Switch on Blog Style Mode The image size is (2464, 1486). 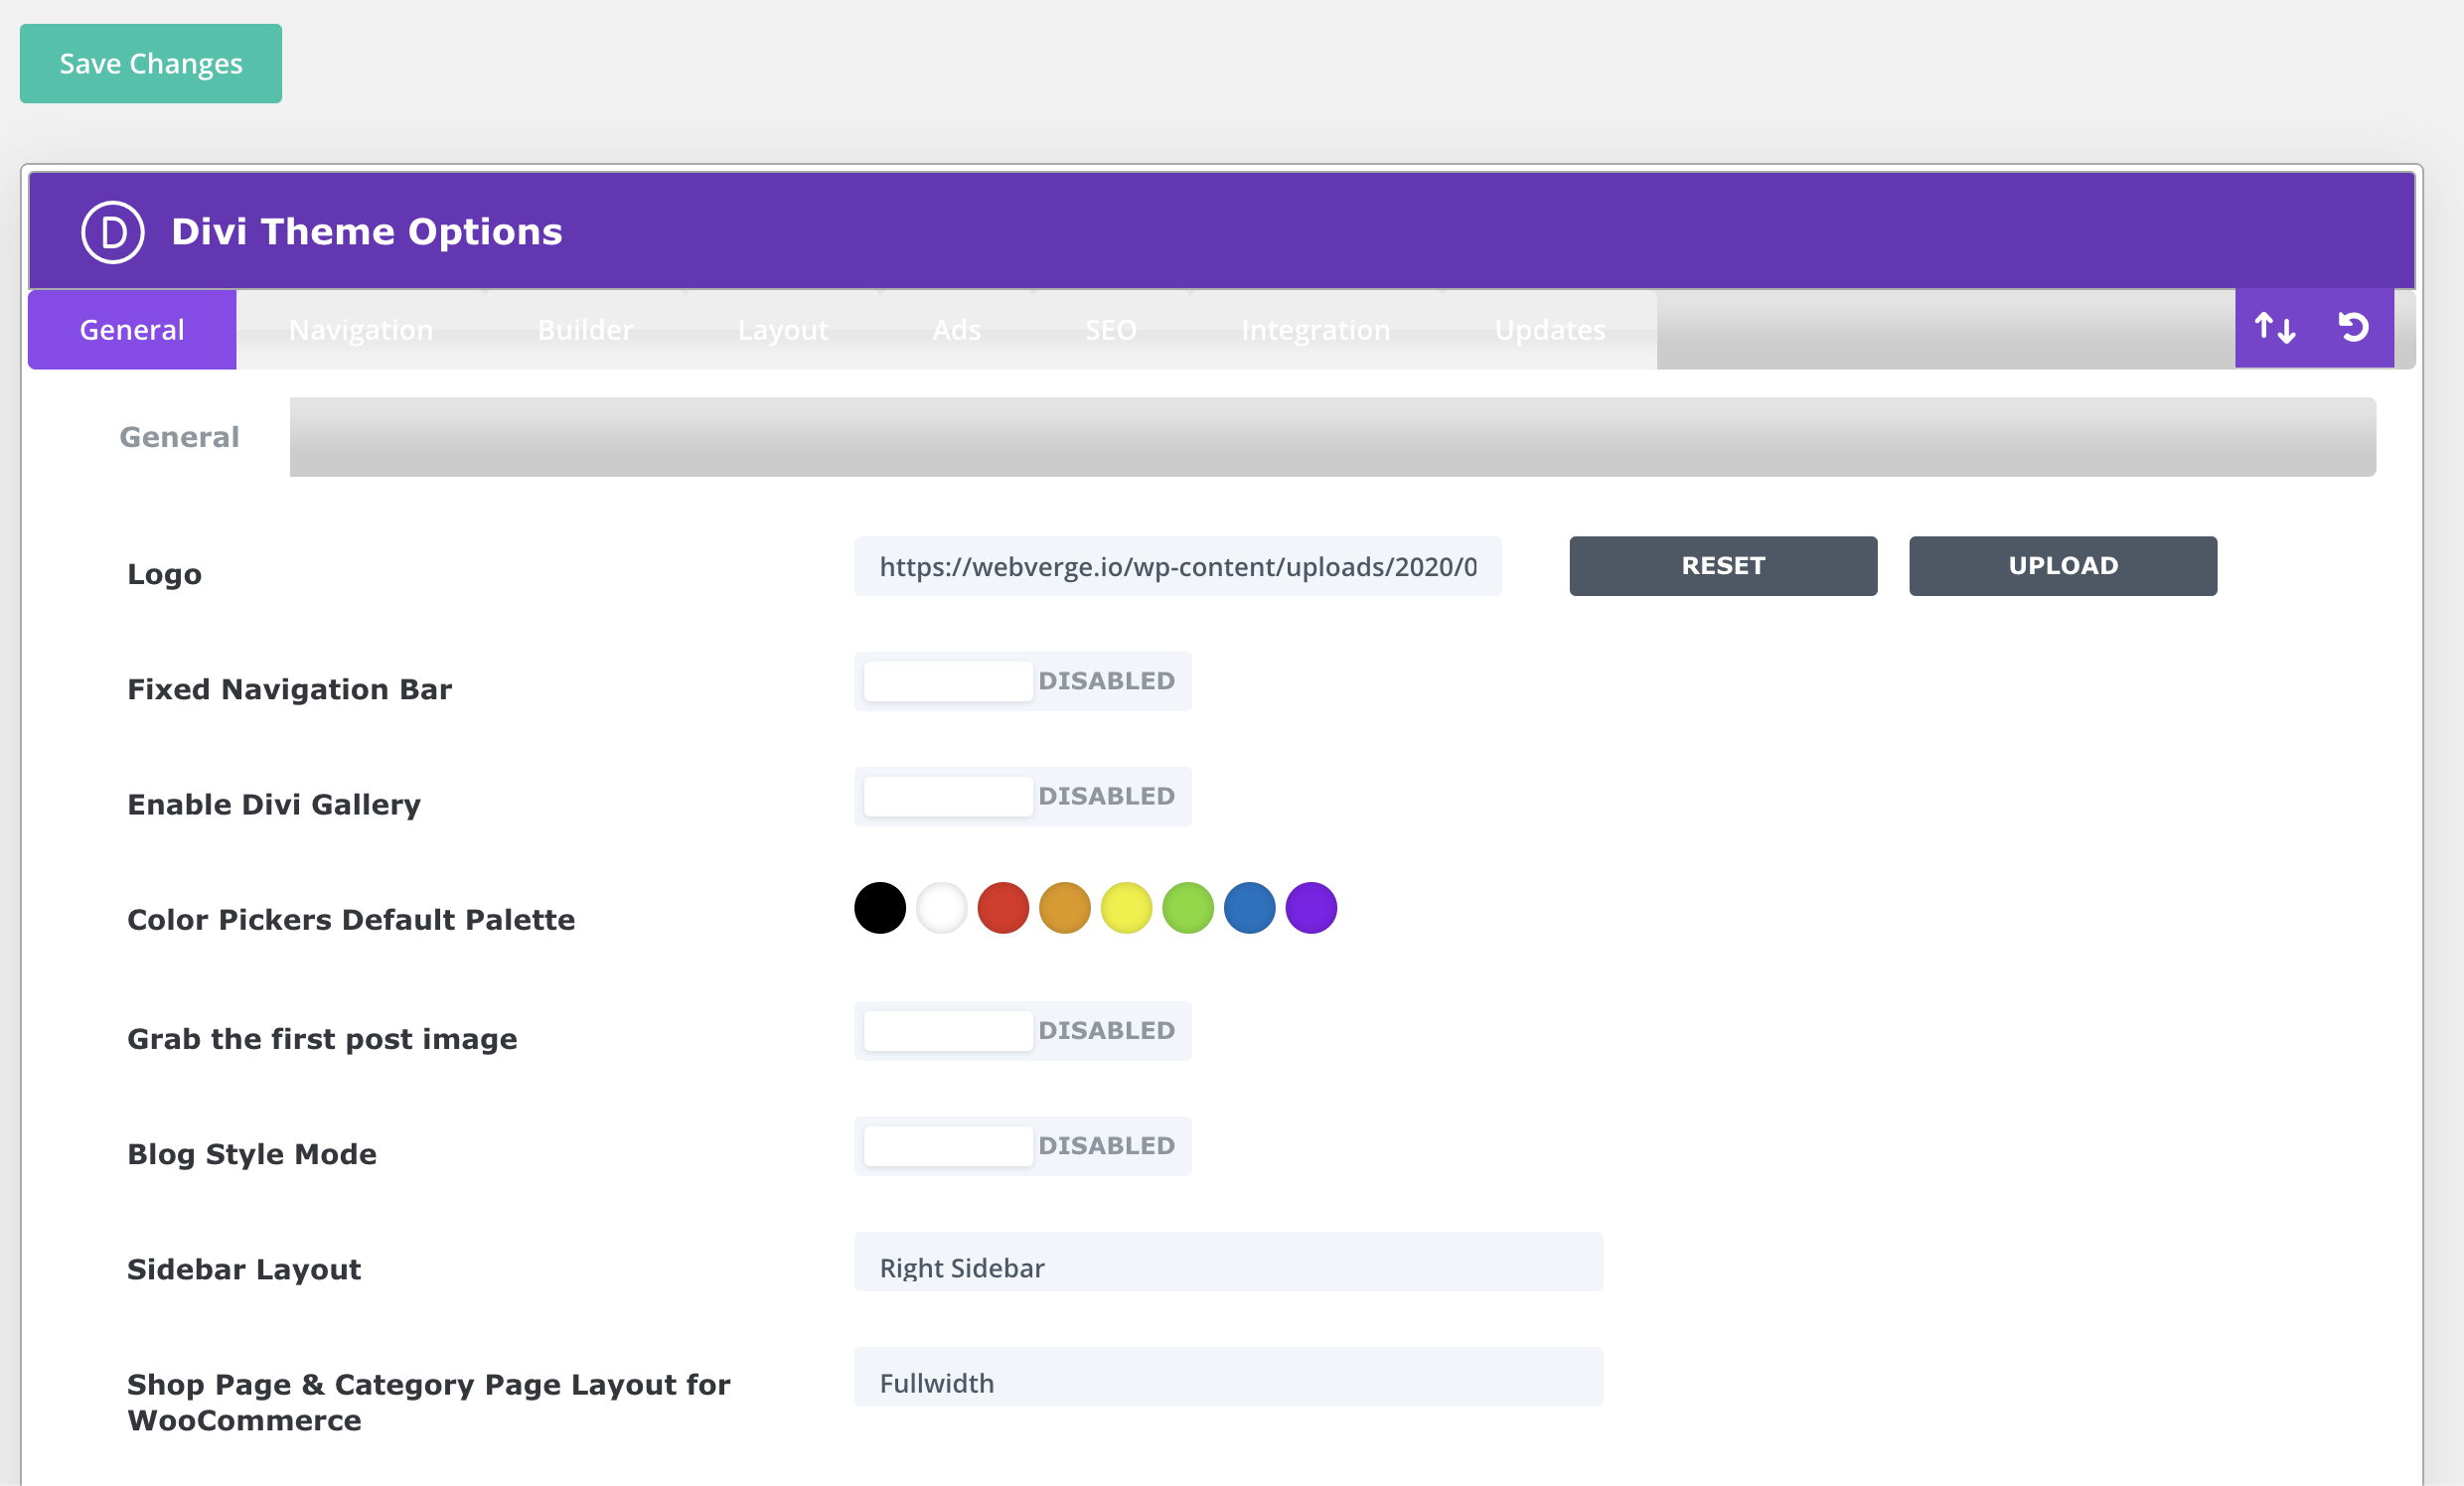1022,1145
